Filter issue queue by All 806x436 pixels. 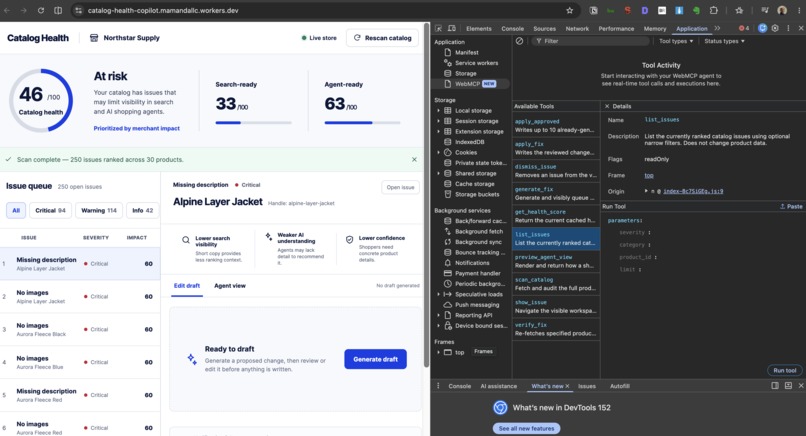[16, 210]
